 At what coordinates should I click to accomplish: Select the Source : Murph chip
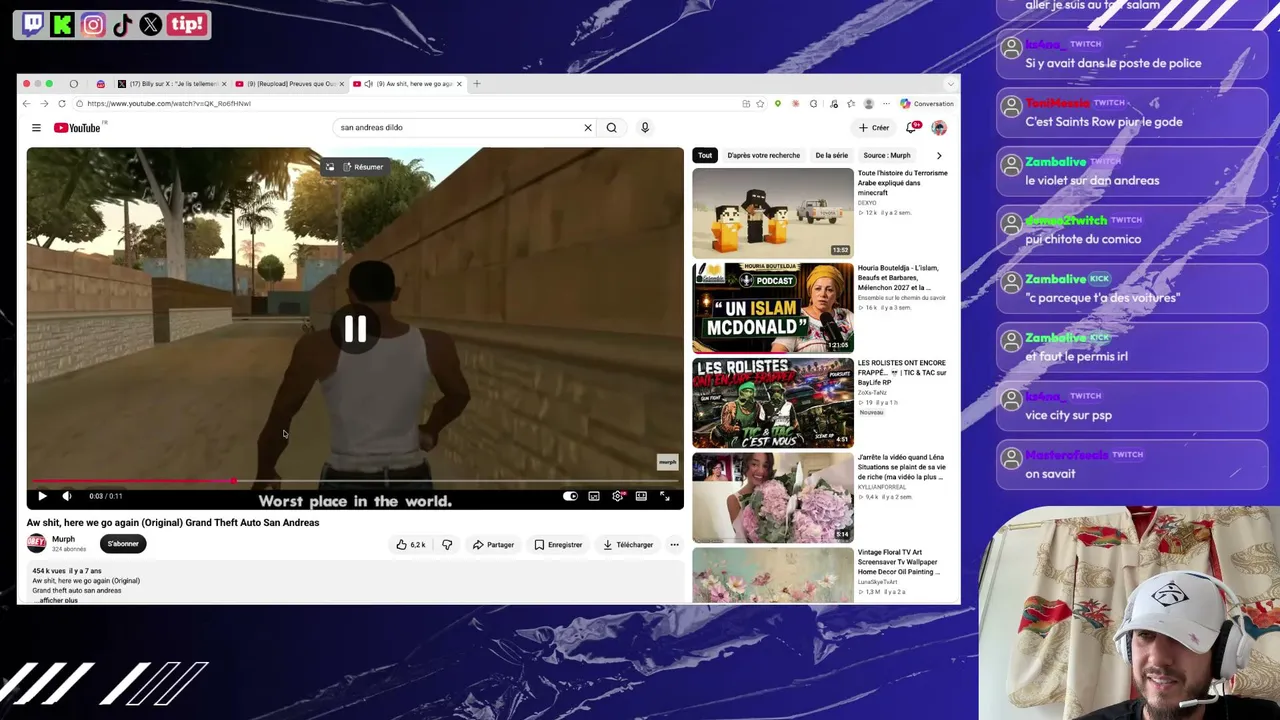pos(887,156)
